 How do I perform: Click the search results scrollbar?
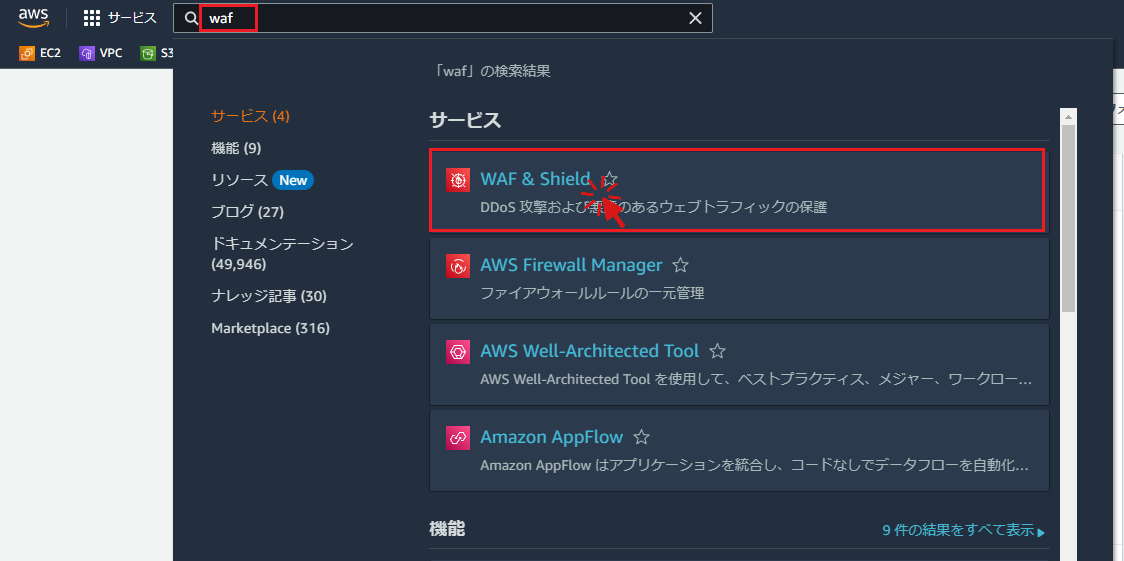(x=1068, y=220)
